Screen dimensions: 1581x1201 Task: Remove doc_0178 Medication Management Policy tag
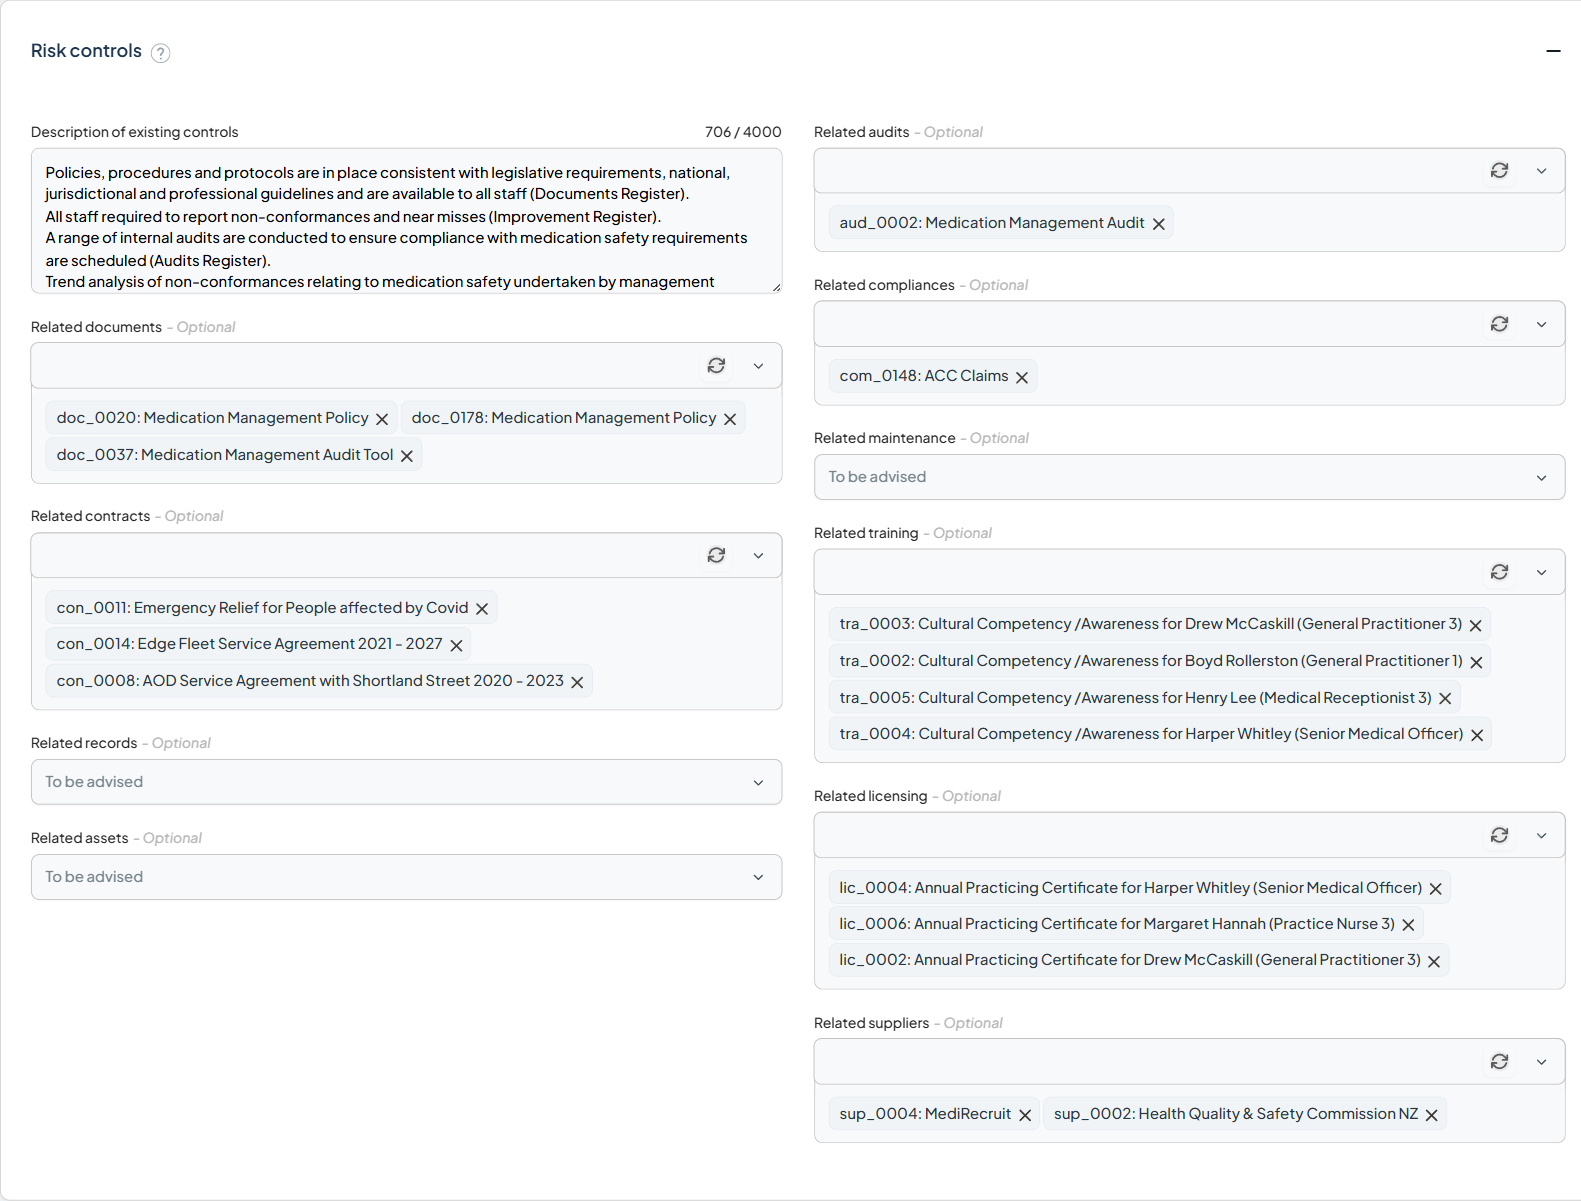730,419
